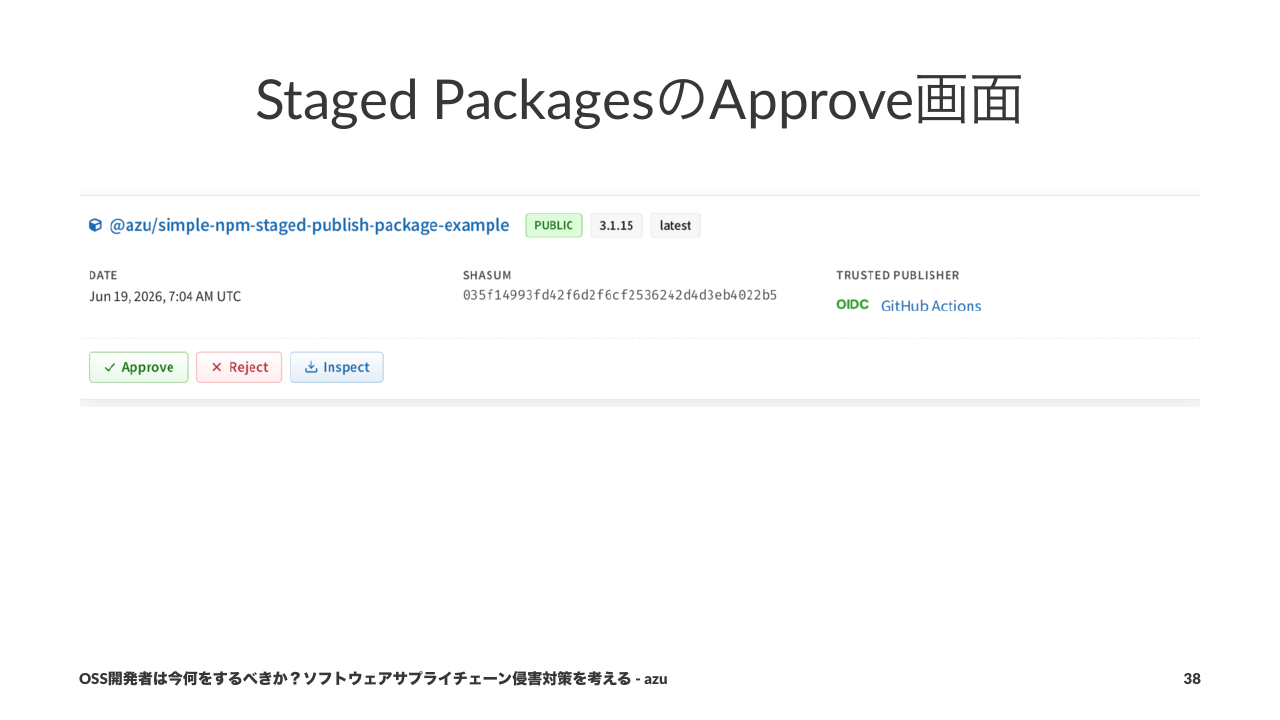Click the SHASUM column label
Image resolution: width=1280 pixels, height=720 pixels.
(485, 275)
